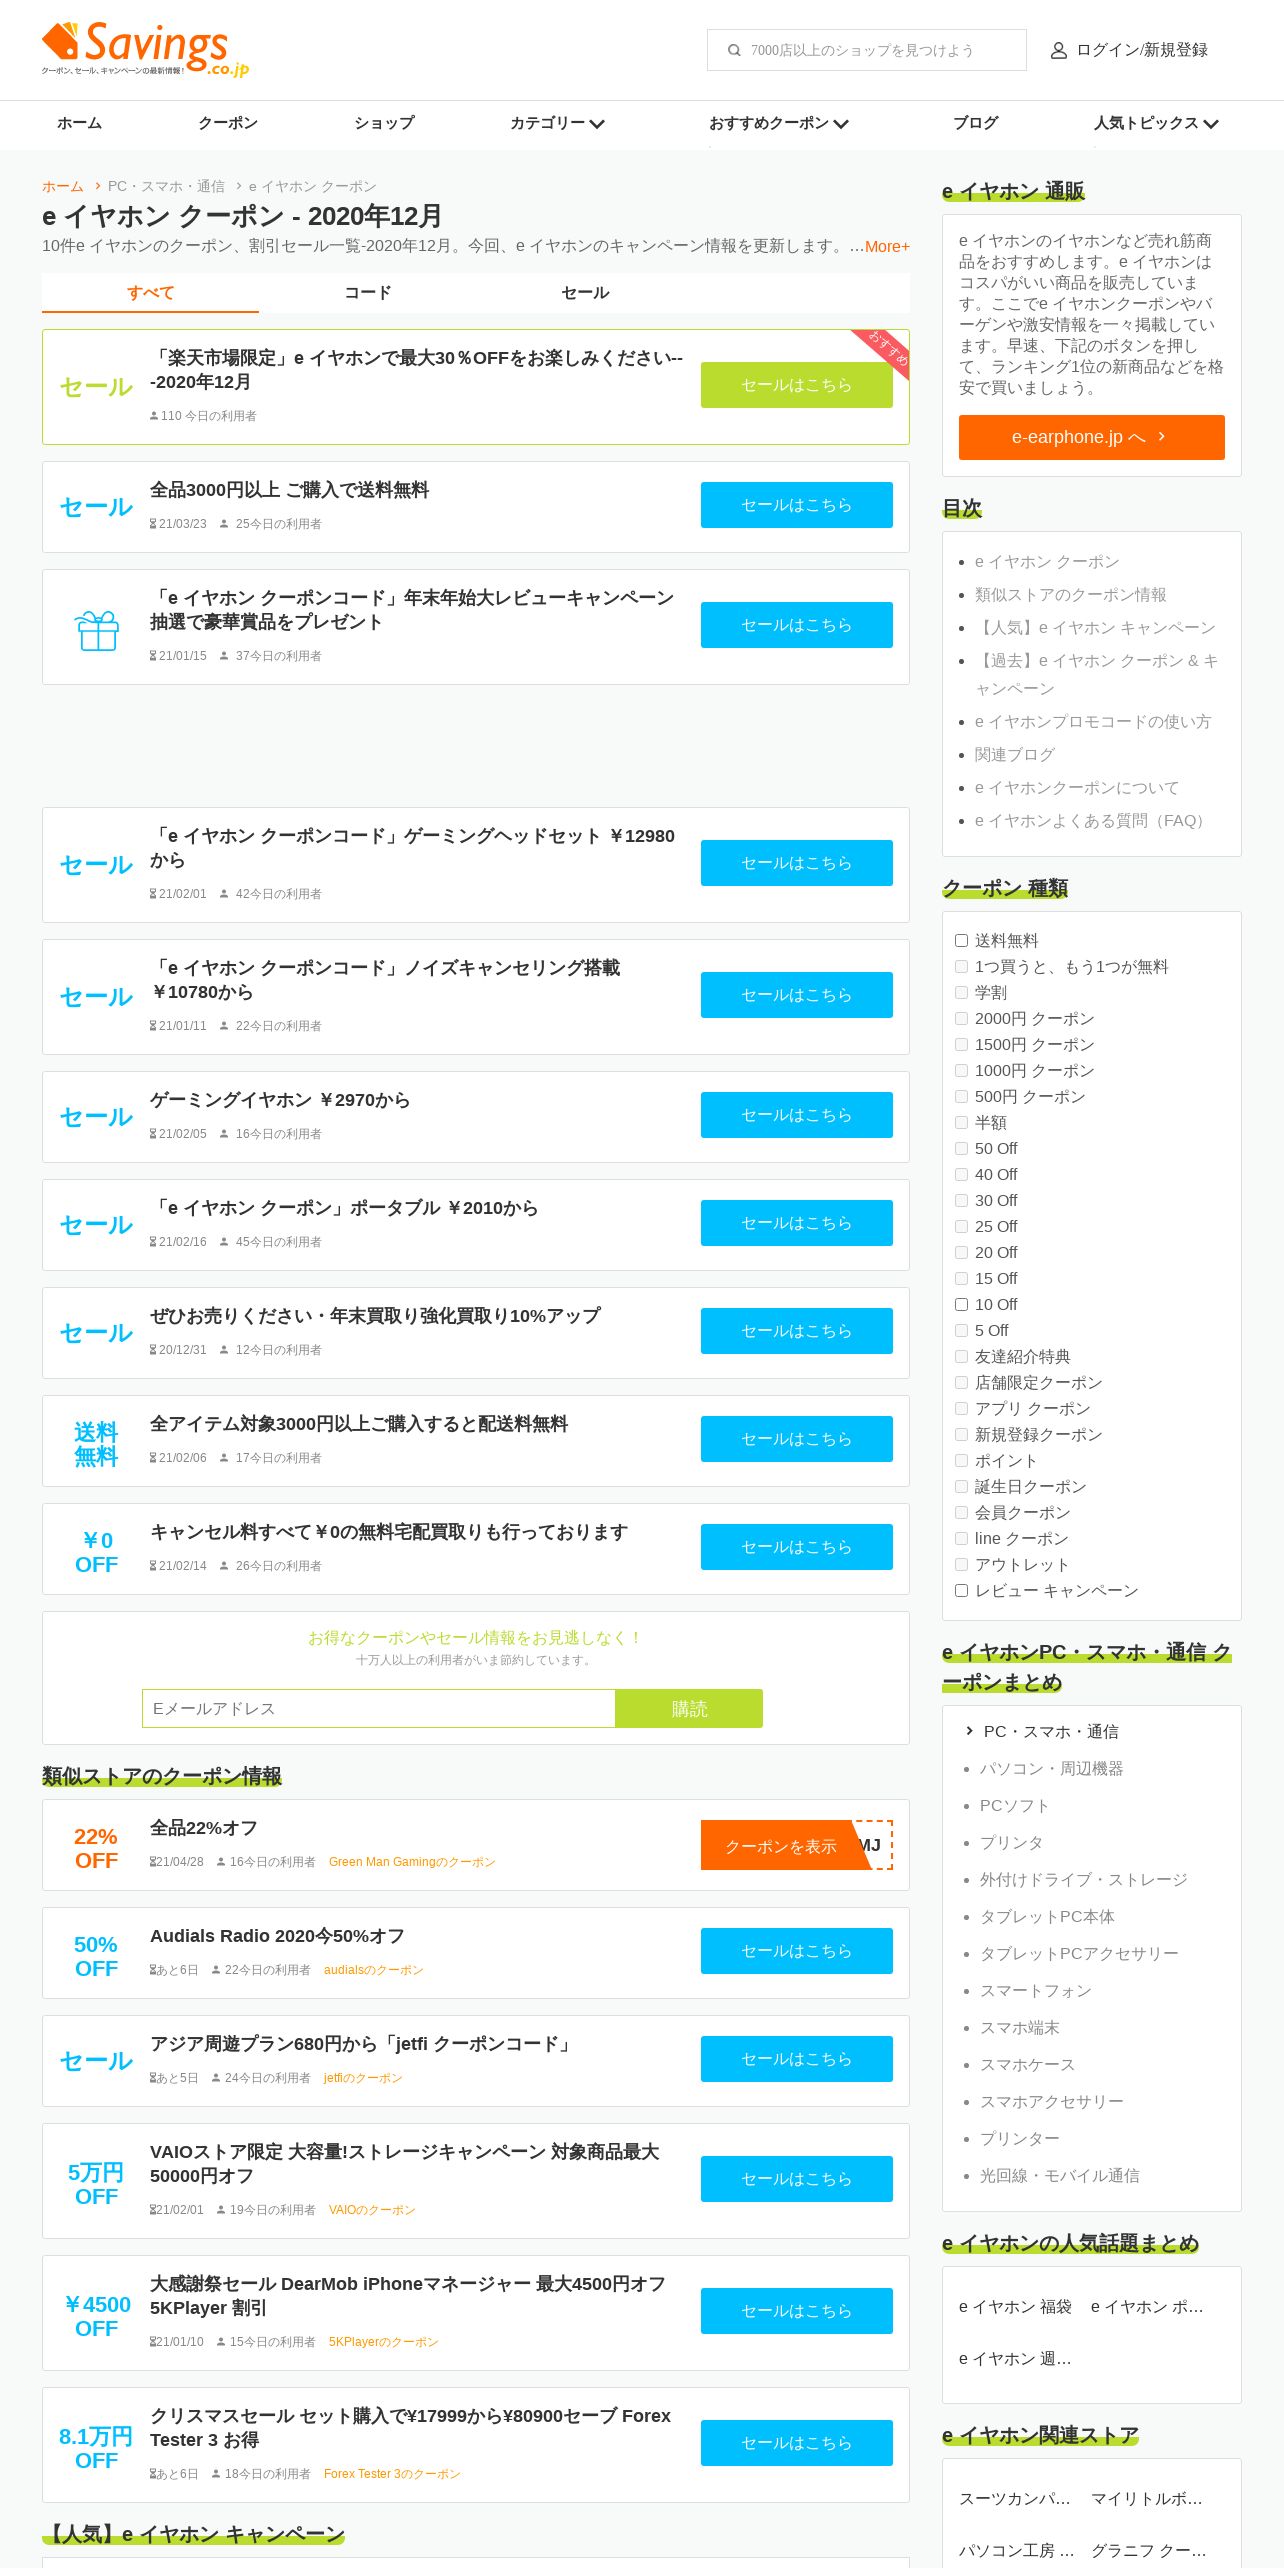This screenshot has width=1284, height=2568.
Task: Check the 送料無料 checkbox
Action: point(961,940)
